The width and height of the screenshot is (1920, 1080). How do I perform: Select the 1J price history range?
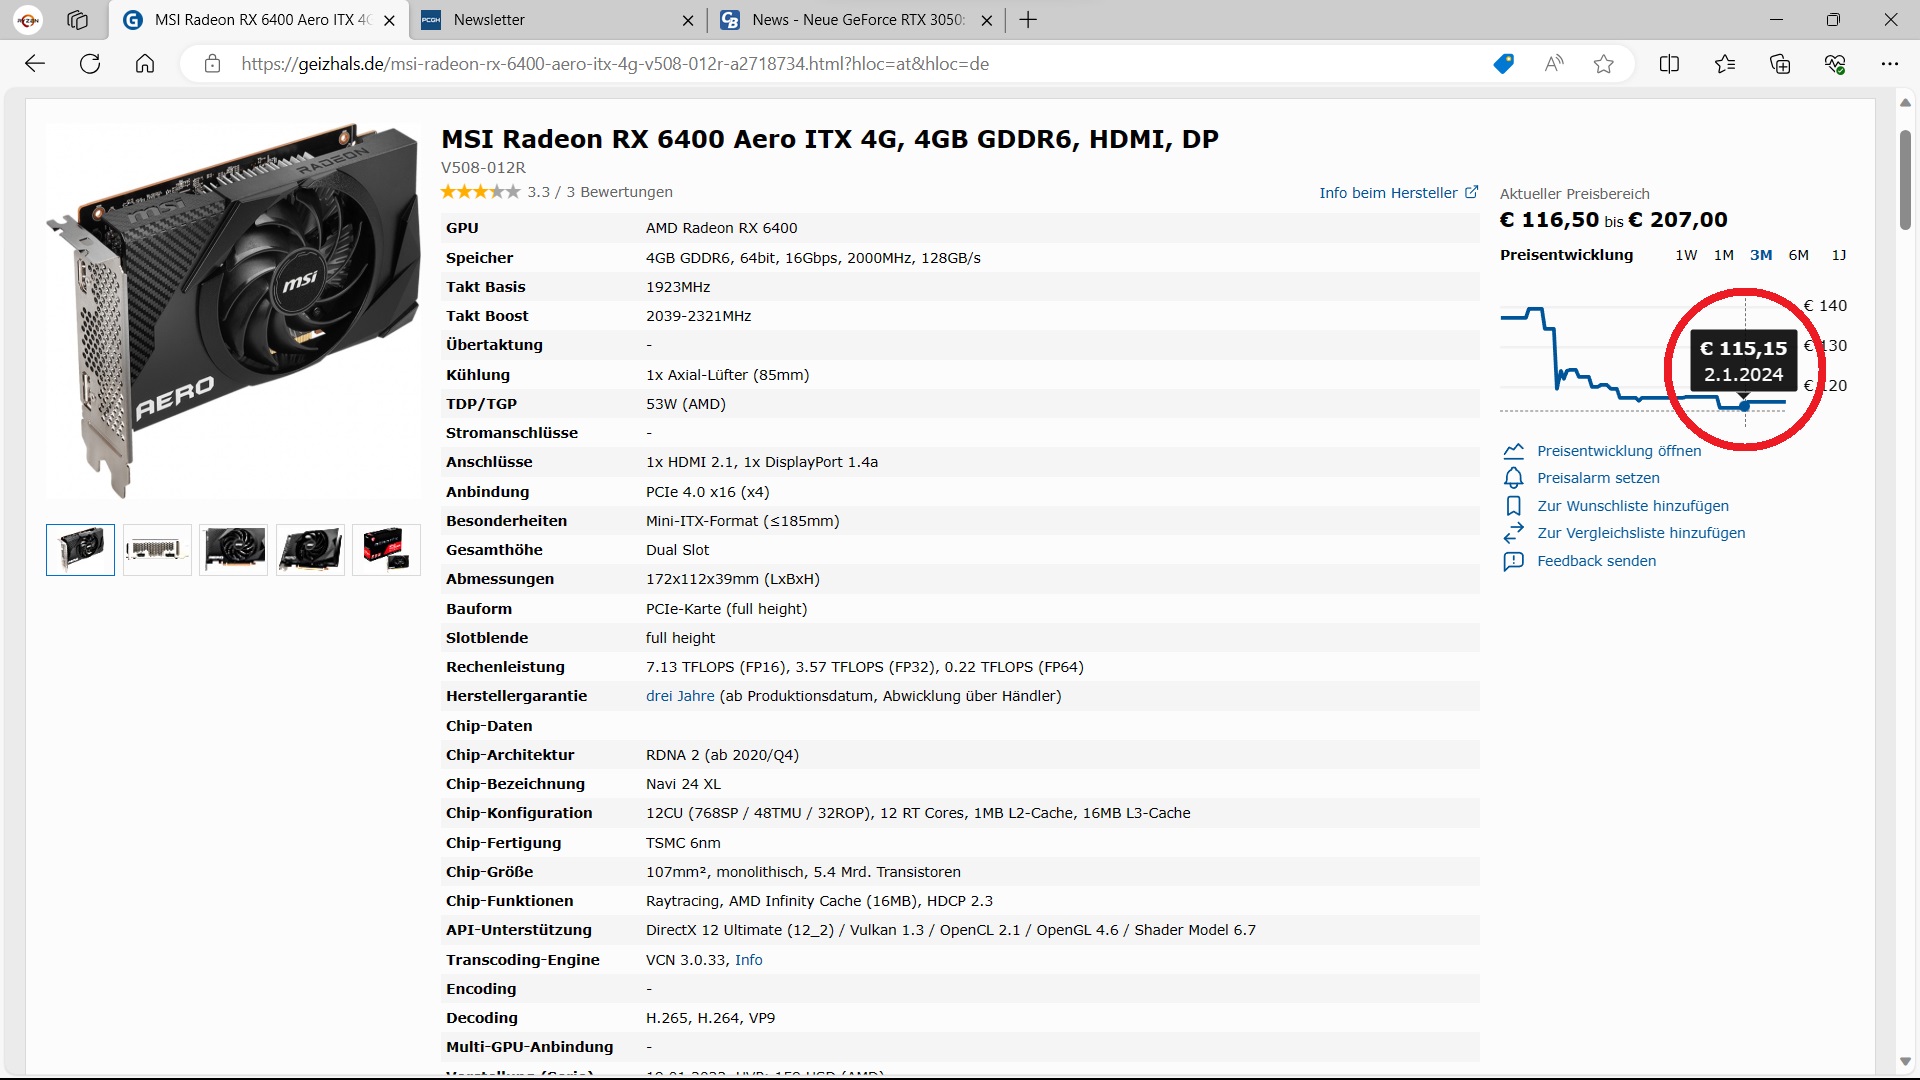click(1838, 255)
